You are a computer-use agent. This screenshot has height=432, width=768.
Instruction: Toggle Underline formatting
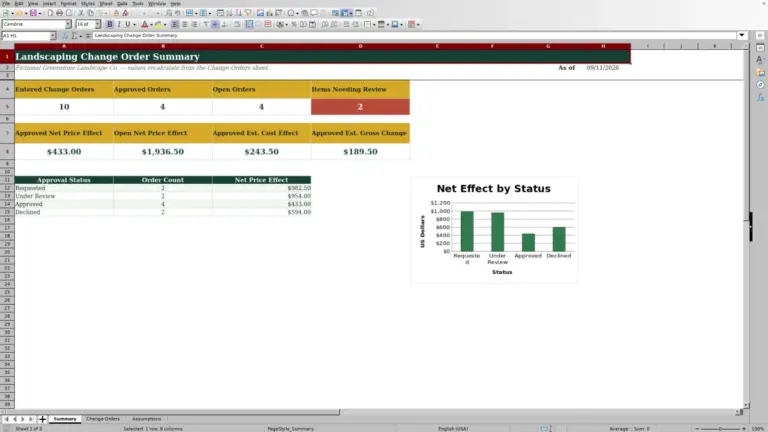128,24
